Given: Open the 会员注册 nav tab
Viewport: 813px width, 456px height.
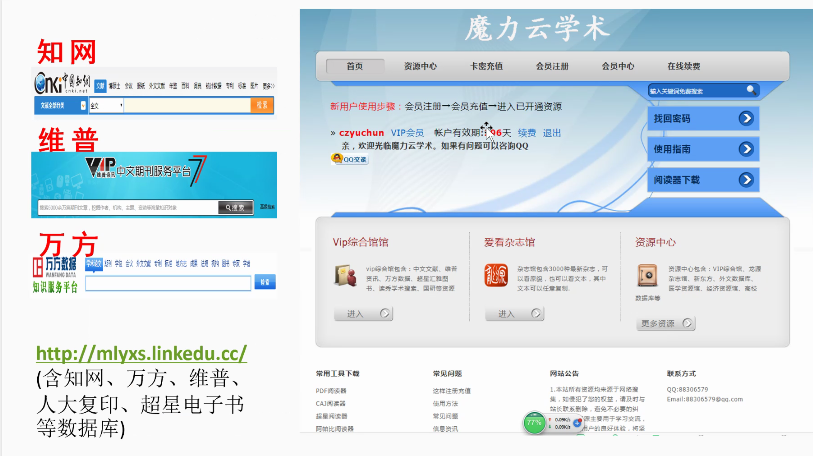Looking at the screenshot, I should [552, 66].
